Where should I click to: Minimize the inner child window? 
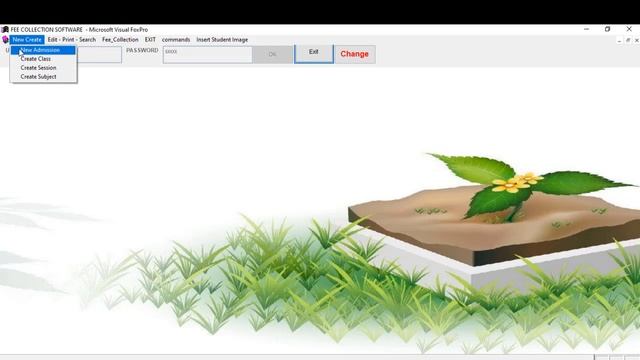tap(619, 40)
